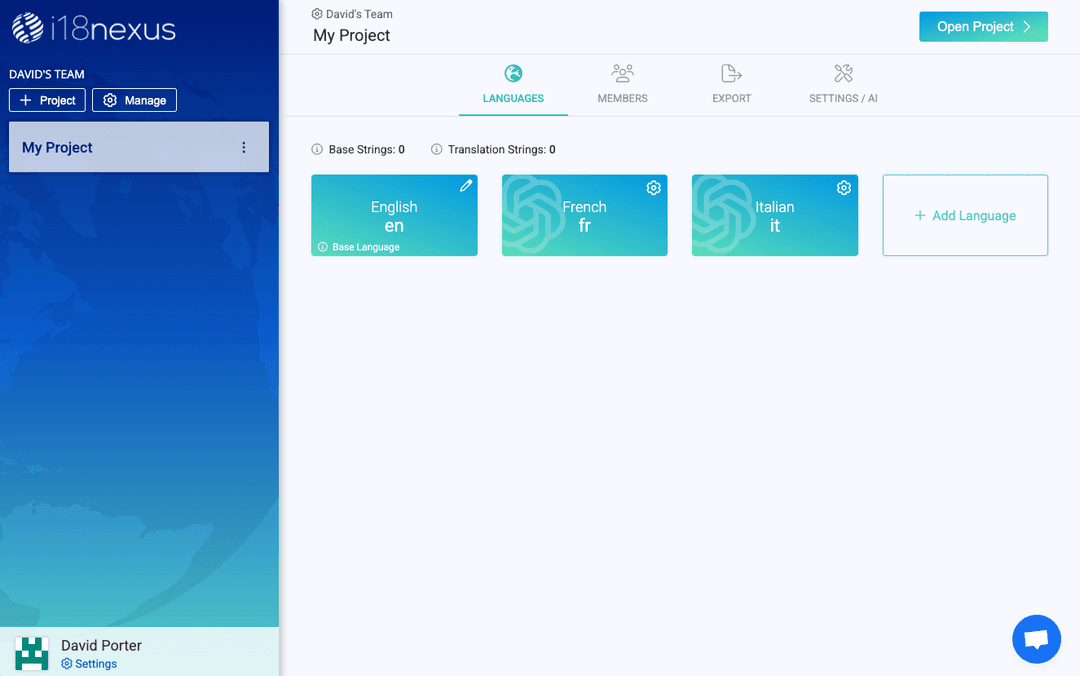Open the French language settings gear
The height and width of the screenshot is (676, 1080).
653,187
